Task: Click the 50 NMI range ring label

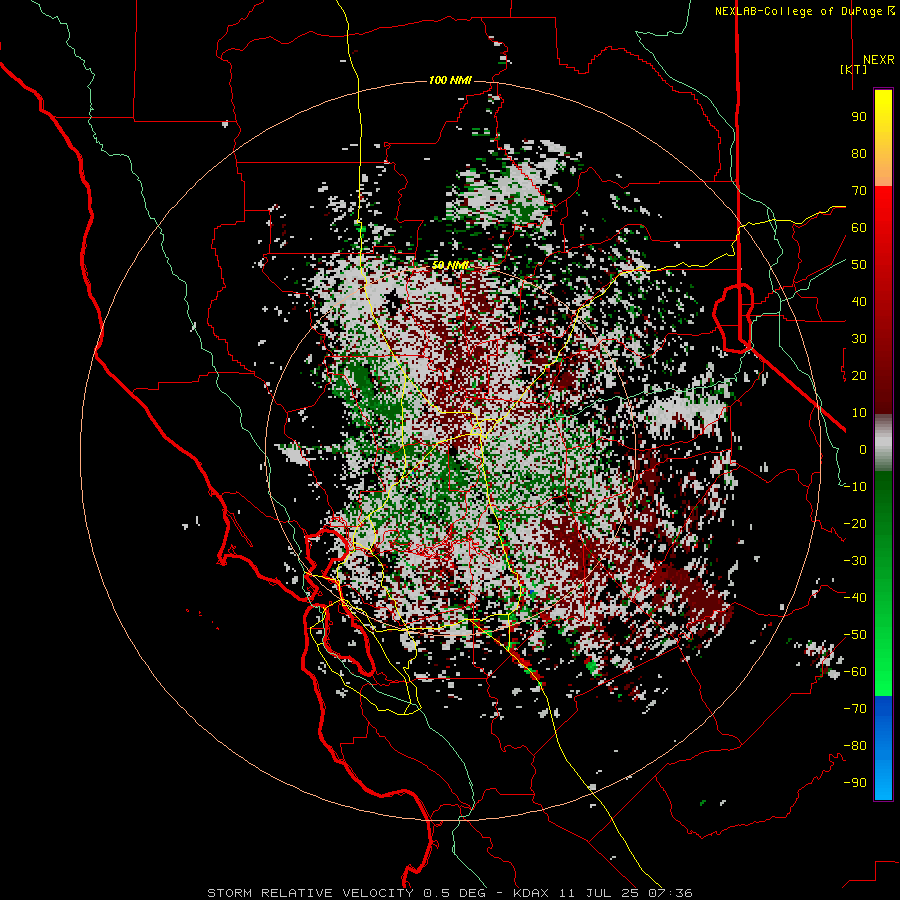Action: [450, 265]
